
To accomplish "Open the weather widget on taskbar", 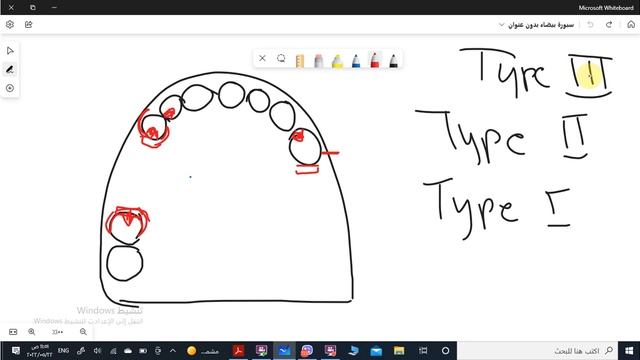I will 203,351.
